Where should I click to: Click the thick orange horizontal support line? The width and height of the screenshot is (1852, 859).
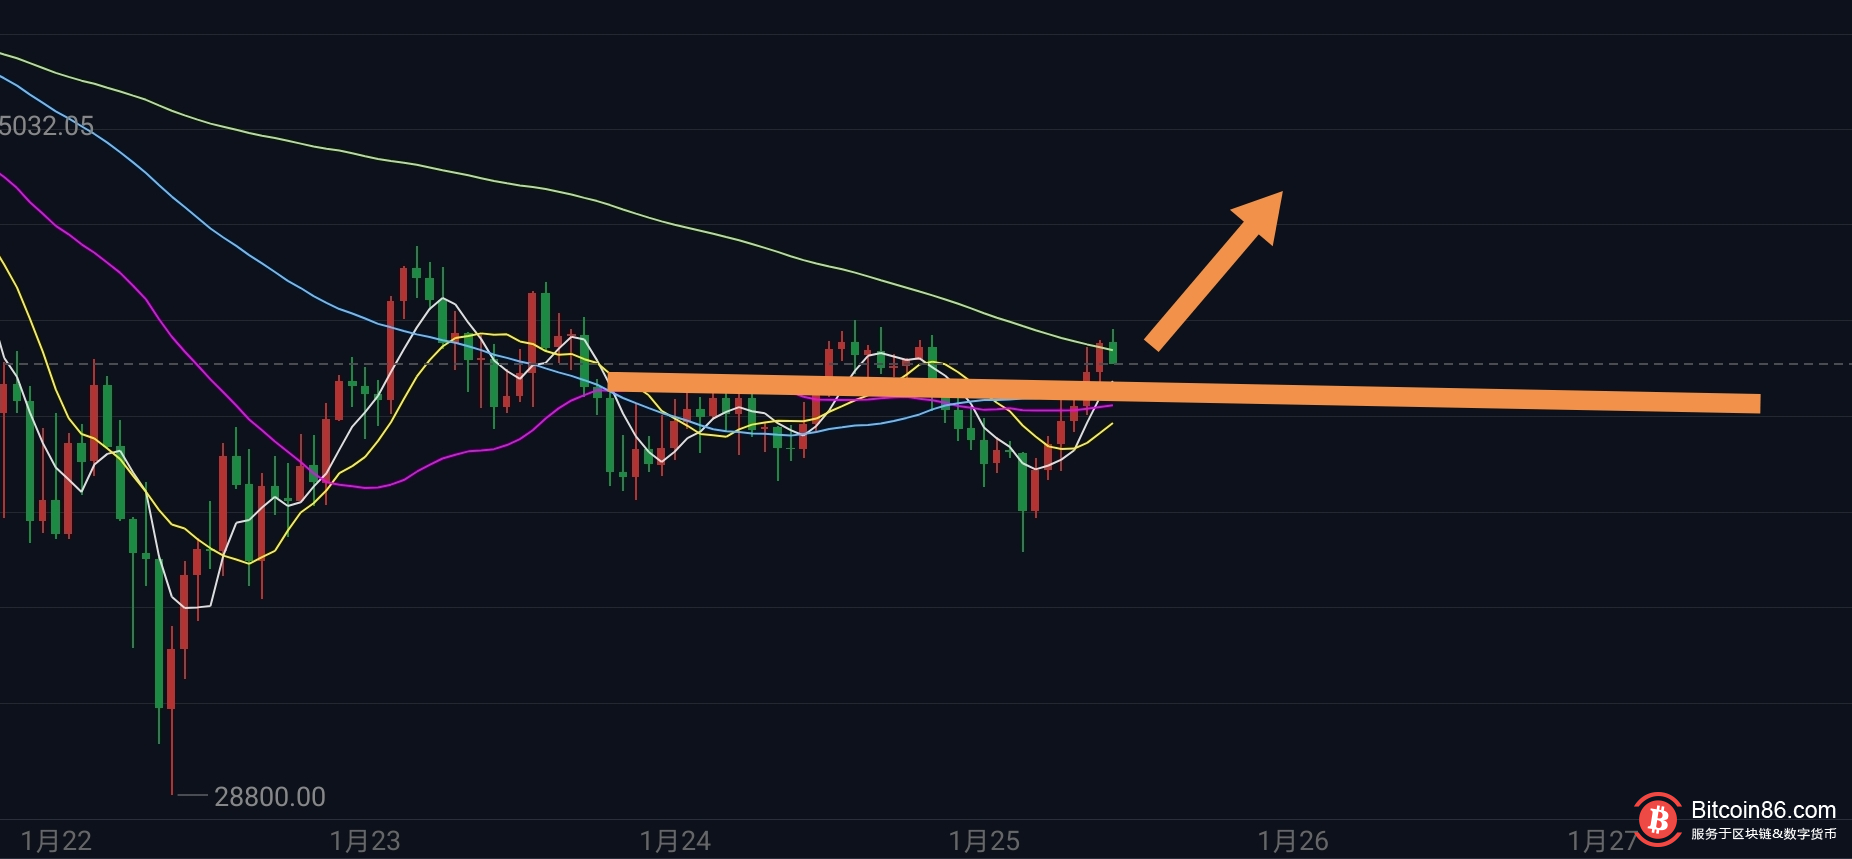pos(1183,392)
